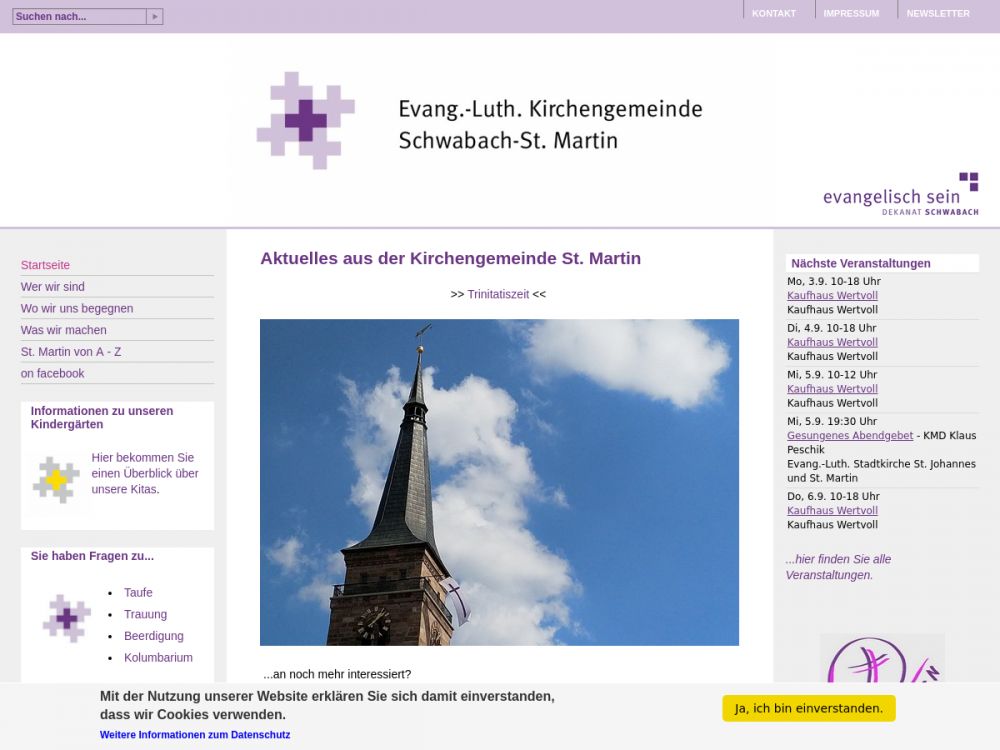The height and width of the screenshot is (750, 1000).
Task: Follow the Trinitatiszeit link
Action: (498, 294)
